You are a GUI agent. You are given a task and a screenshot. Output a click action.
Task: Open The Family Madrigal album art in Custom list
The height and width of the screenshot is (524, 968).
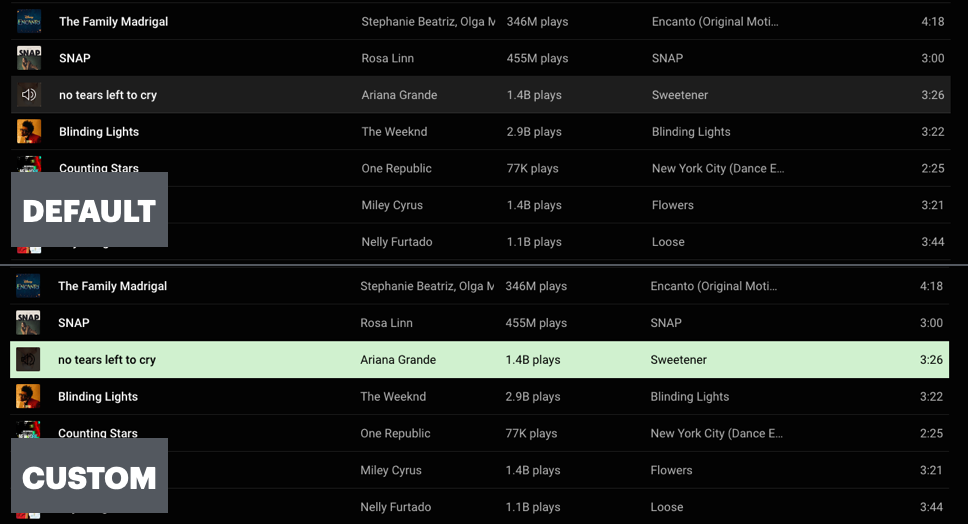pos(28,286)
